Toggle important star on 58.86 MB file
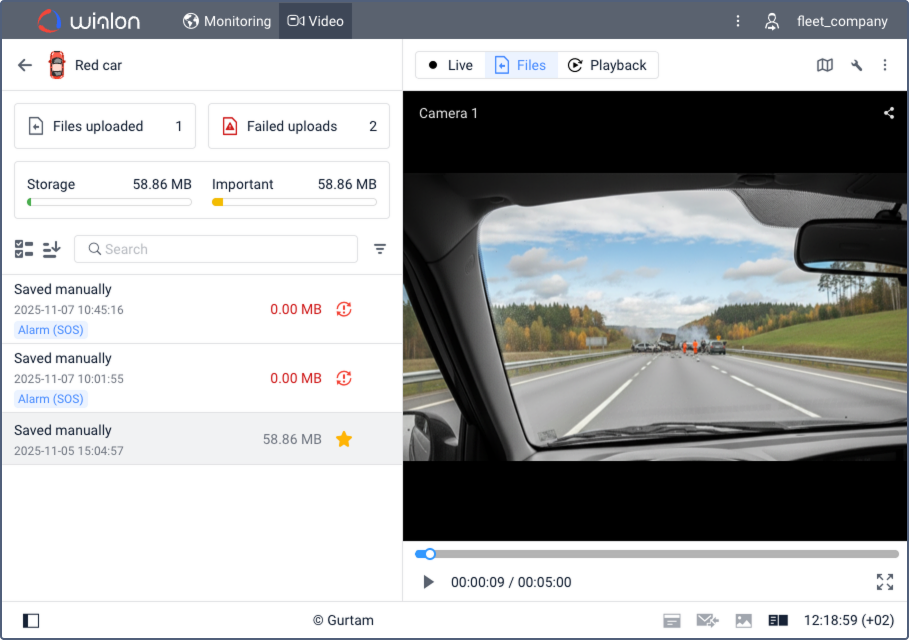The image size is (909, 640). pos(344,439)
